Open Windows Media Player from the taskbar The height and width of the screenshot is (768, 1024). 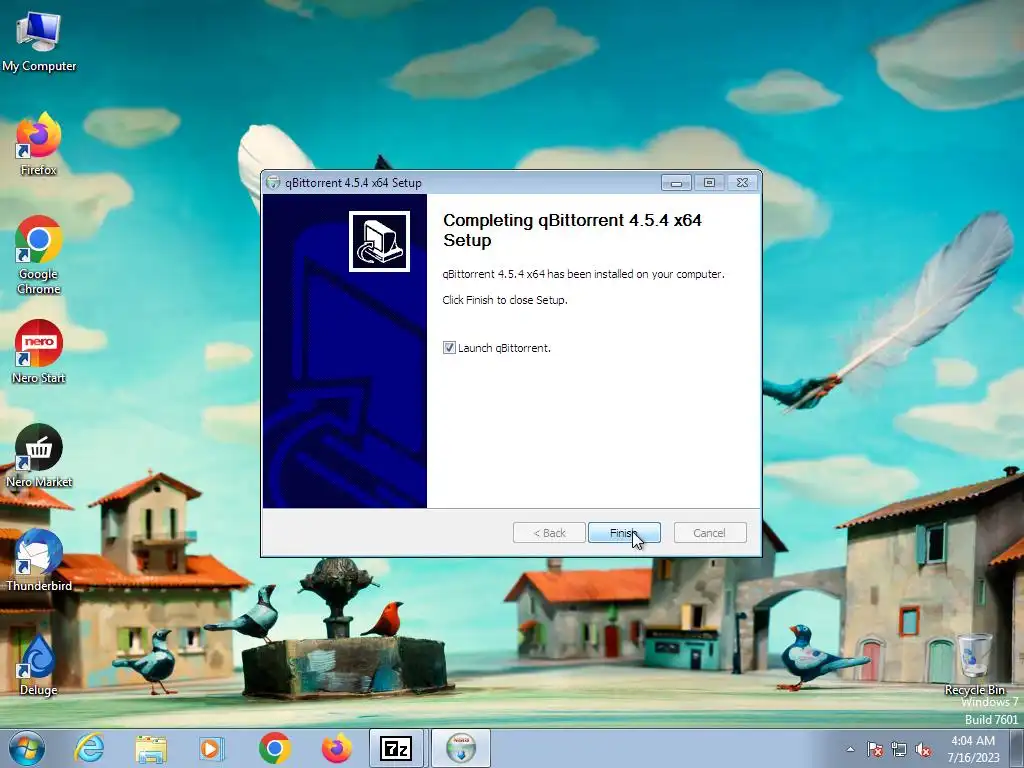[x=212, y=748]
